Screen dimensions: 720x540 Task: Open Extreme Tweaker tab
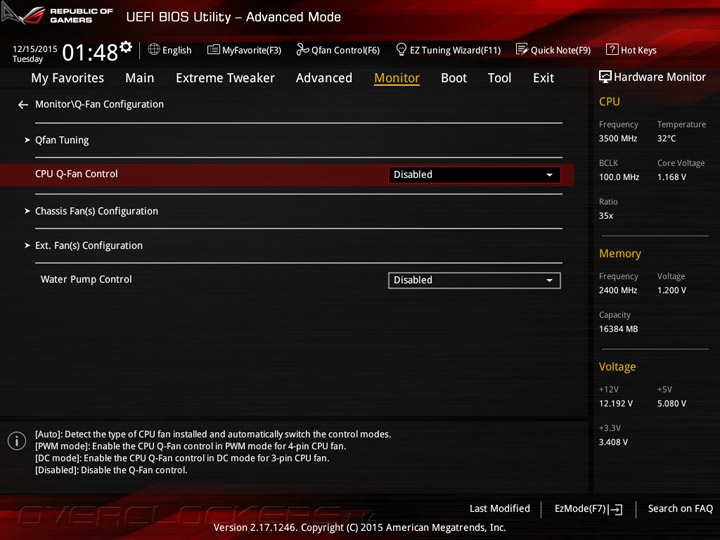pos(225,78)
